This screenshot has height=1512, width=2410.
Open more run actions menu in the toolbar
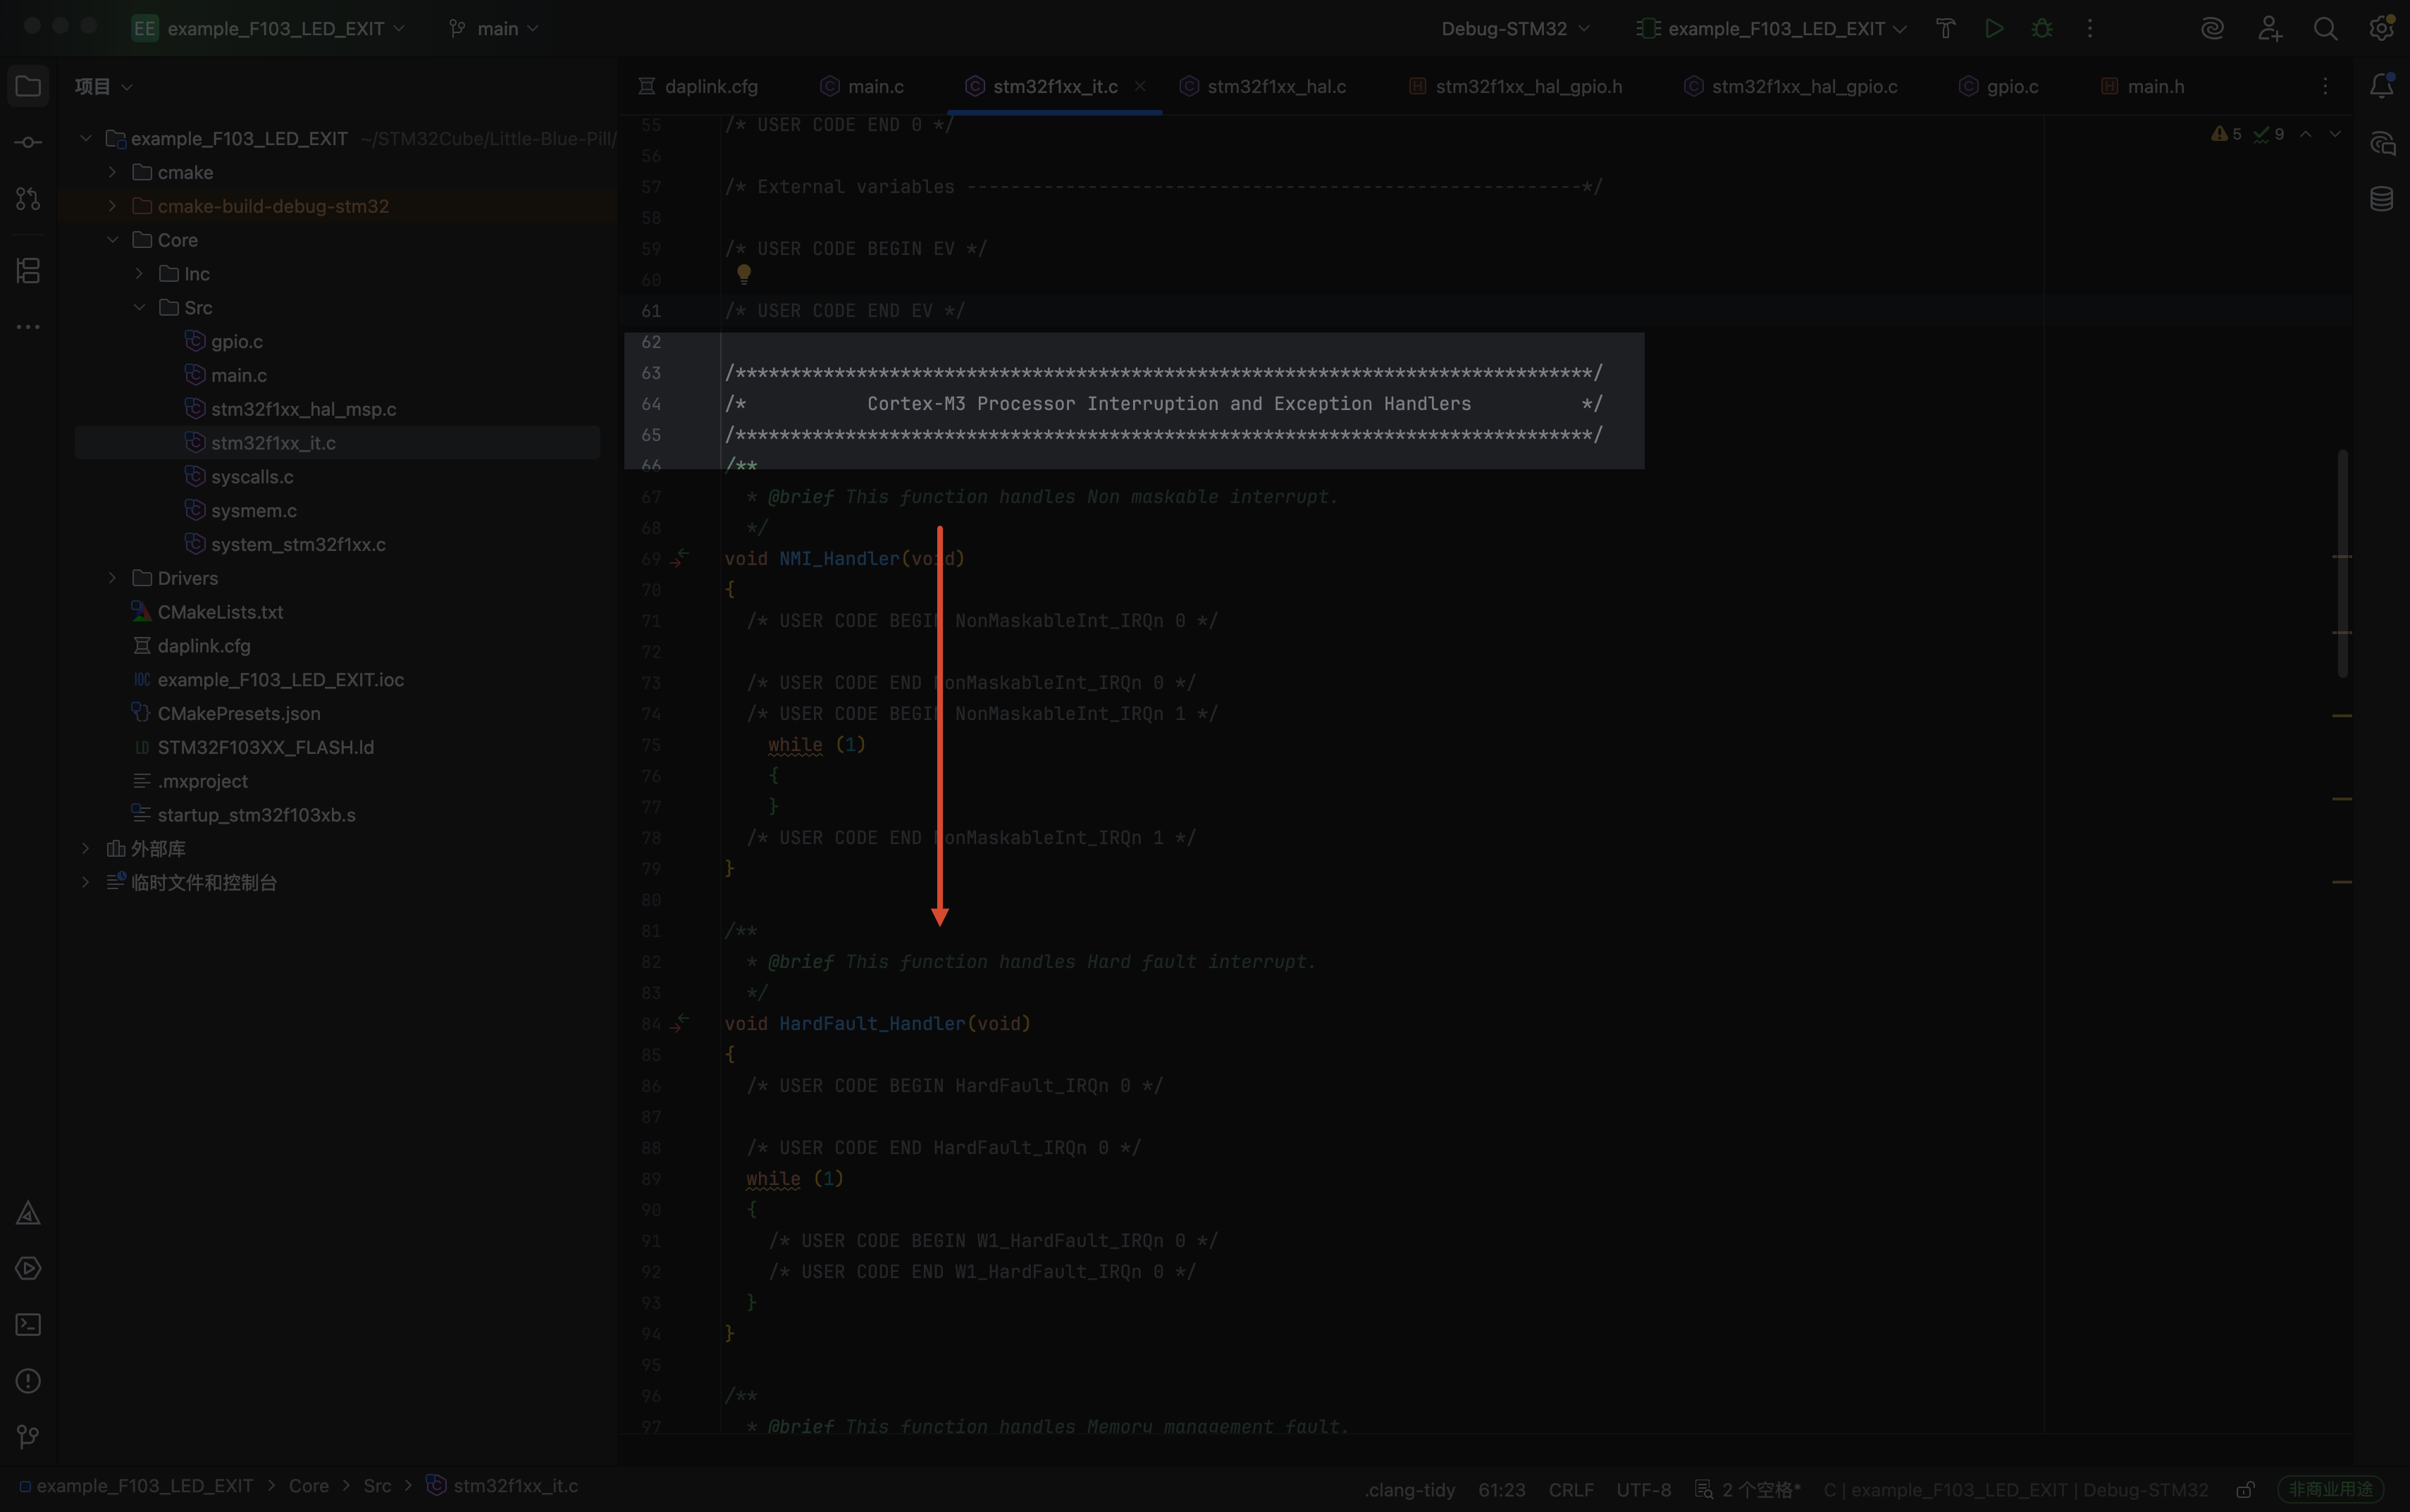[x=2090, y=28]
